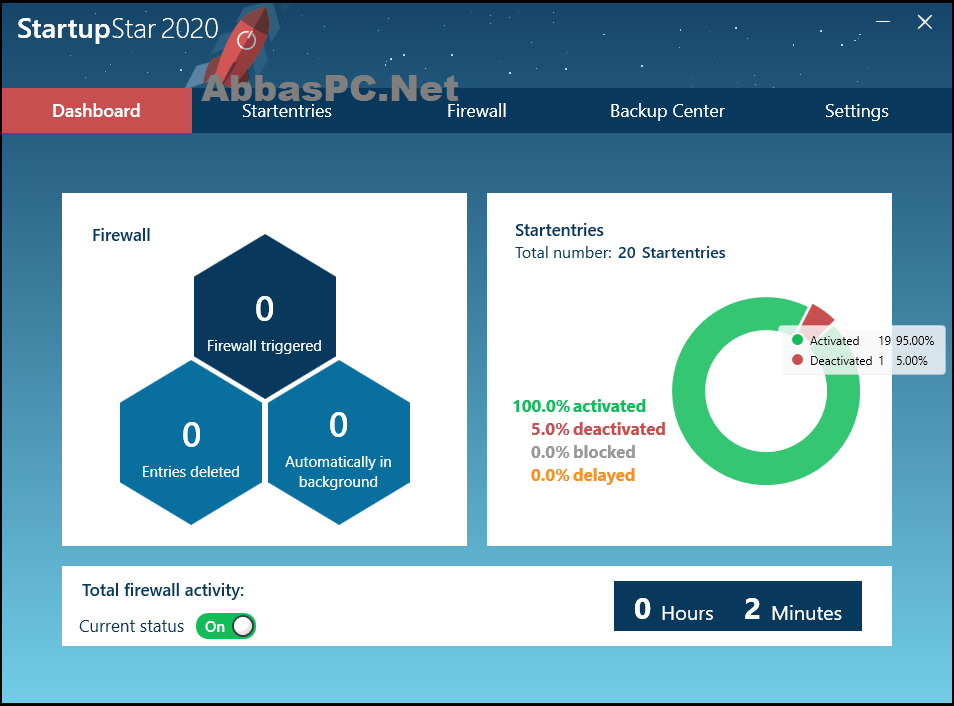This screenshot has width=954, height=706.
Task: Go to the Backup Center tab
Action: [667, 111]
